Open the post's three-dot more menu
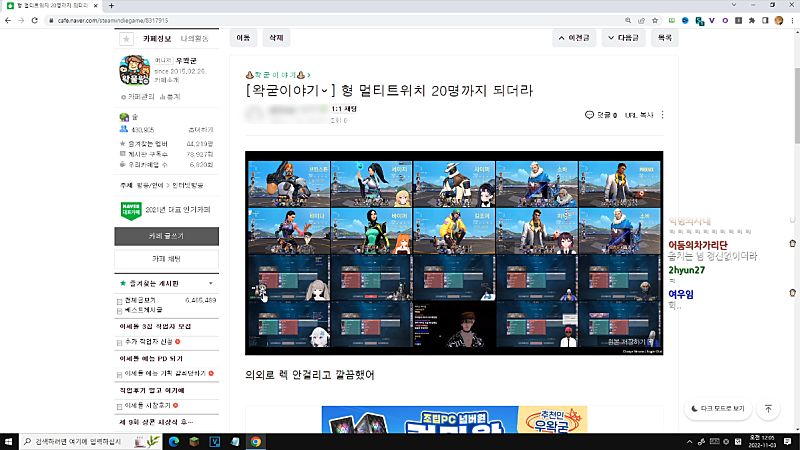The image size is (800, 450). [x=662, y=115]
